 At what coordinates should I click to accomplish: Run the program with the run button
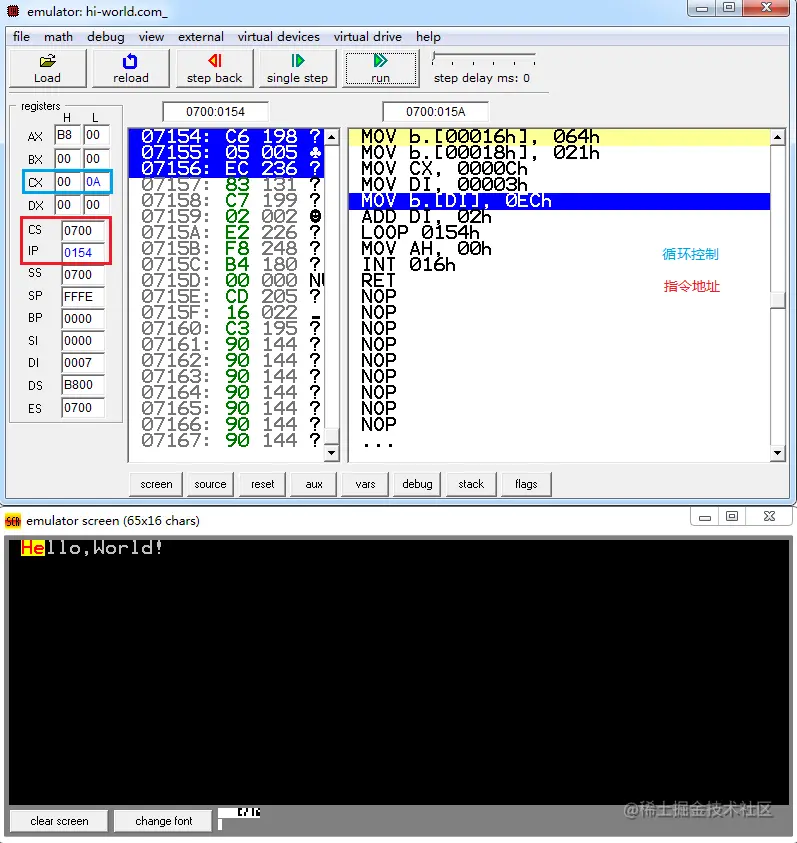click(x=380, y=68)
